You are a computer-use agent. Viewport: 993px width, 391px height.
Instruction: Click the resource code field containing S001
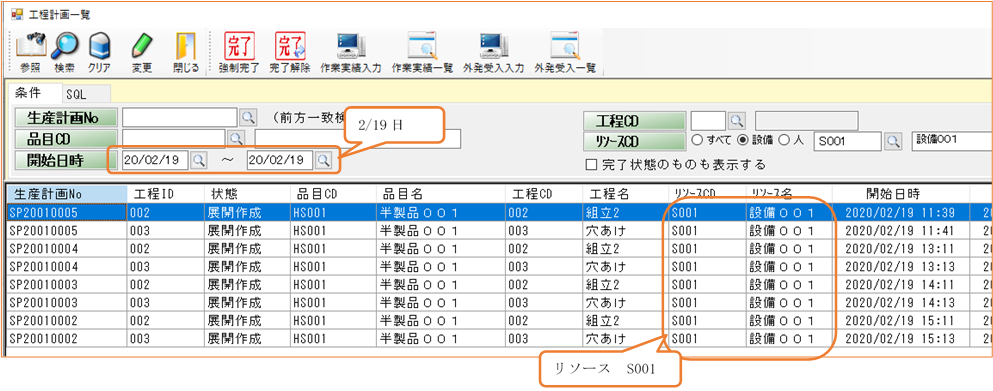tap(847, 141)
